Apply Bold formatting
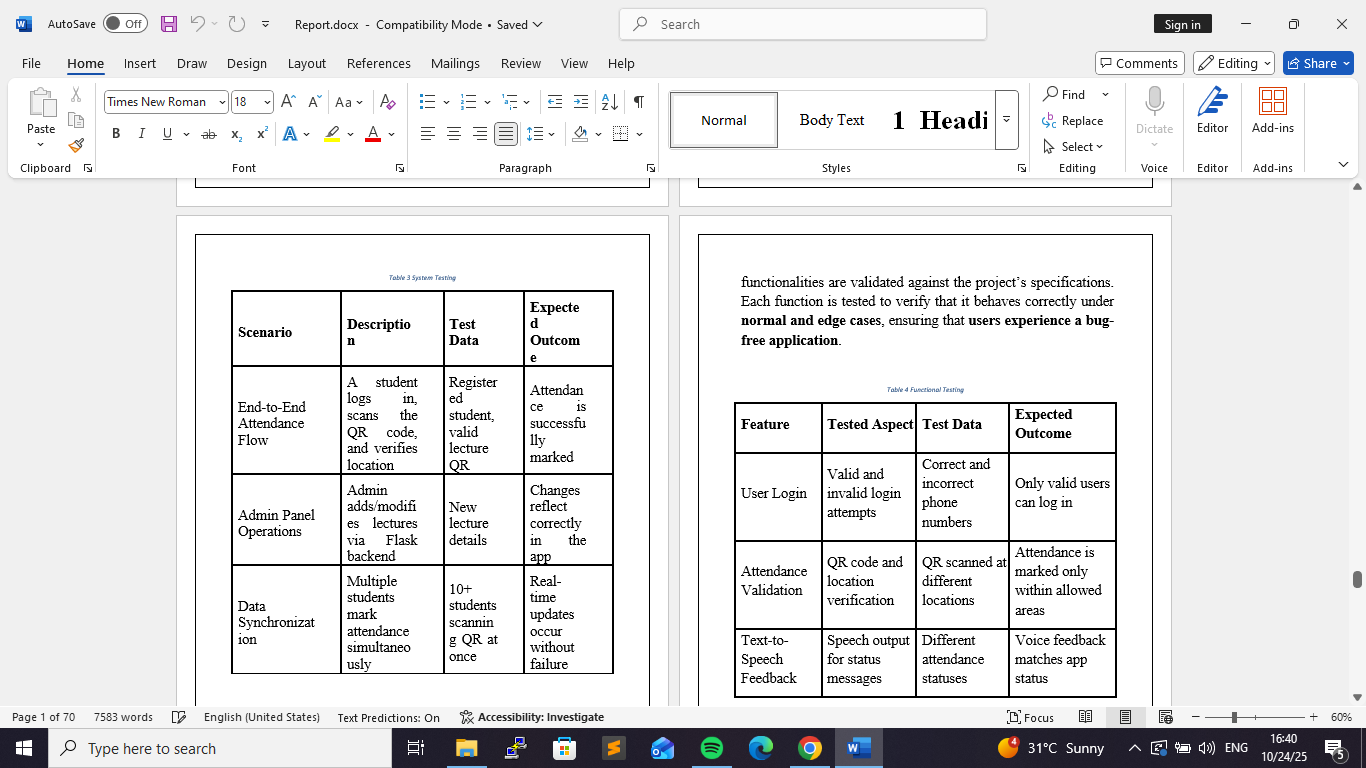 (x=116, y=134)
